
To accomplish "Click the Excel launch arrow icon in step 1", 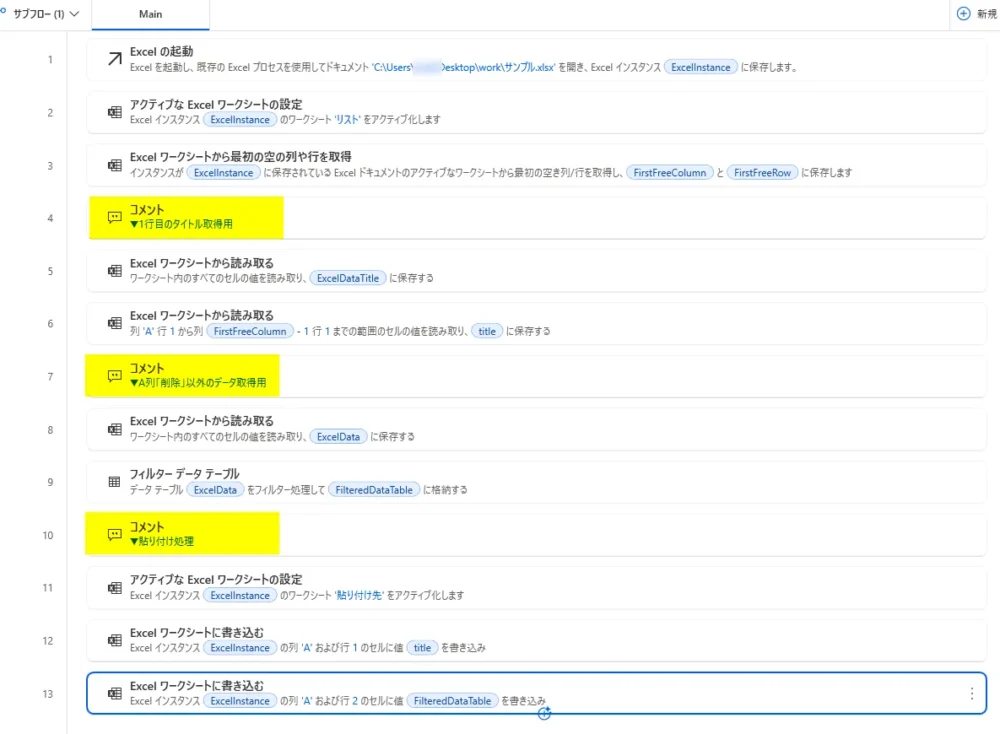I will click(114, 59).
